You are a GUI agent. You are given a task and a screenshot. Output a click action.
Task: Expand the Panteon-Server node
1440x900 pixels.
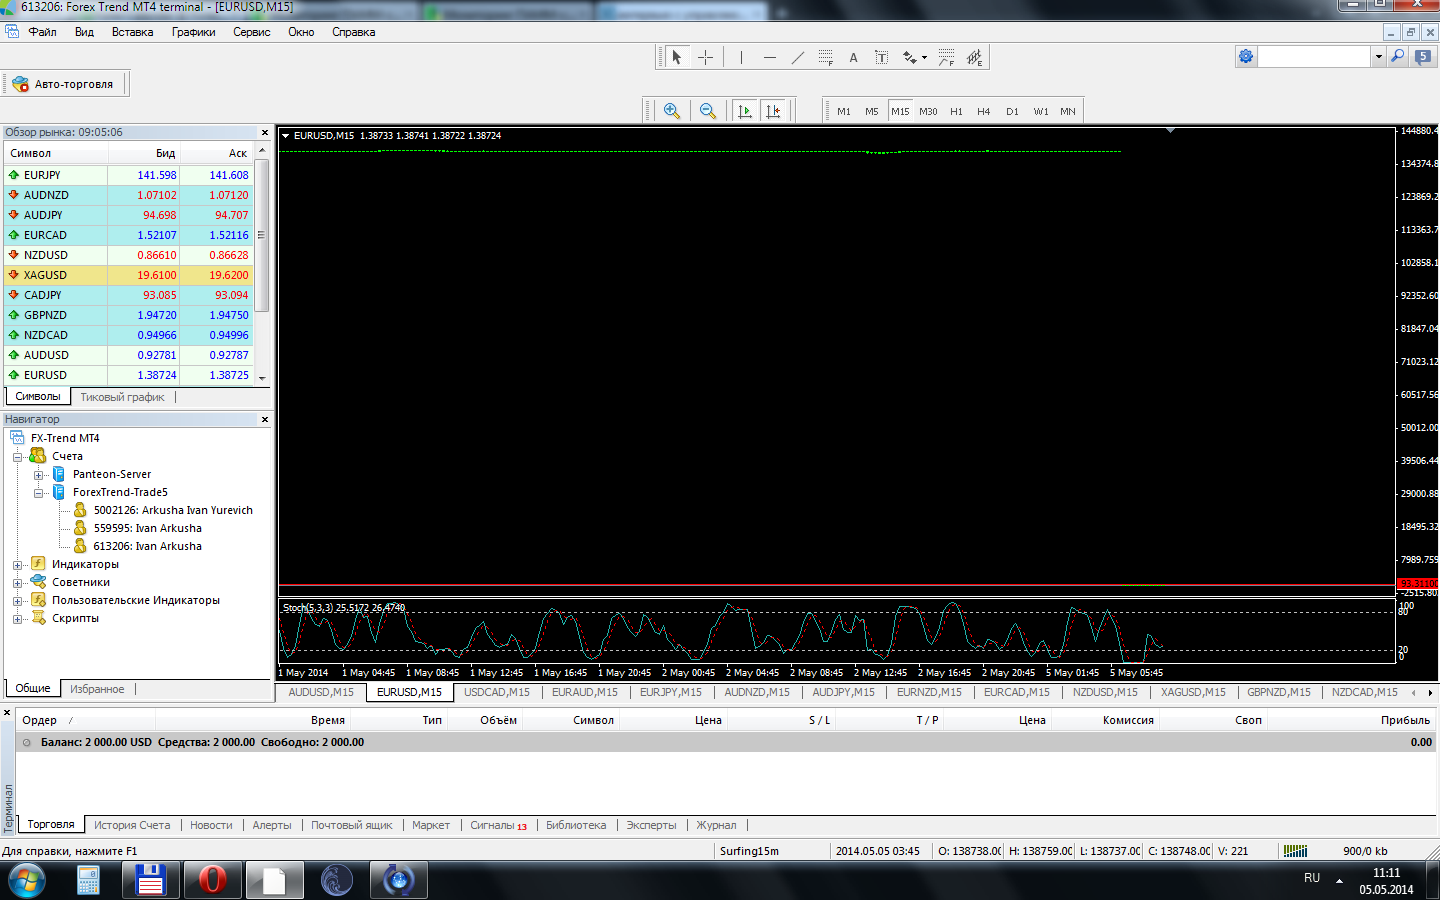click(x=38, y=475)
